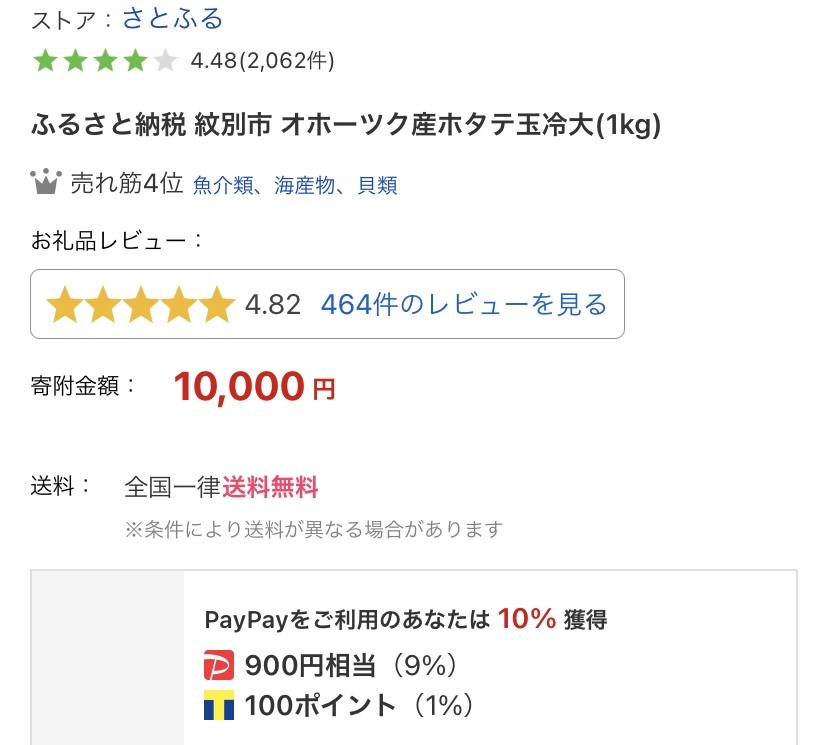Click the 10,000円 donation amount
The image size is (828, 745).
(x=254, y=386)
